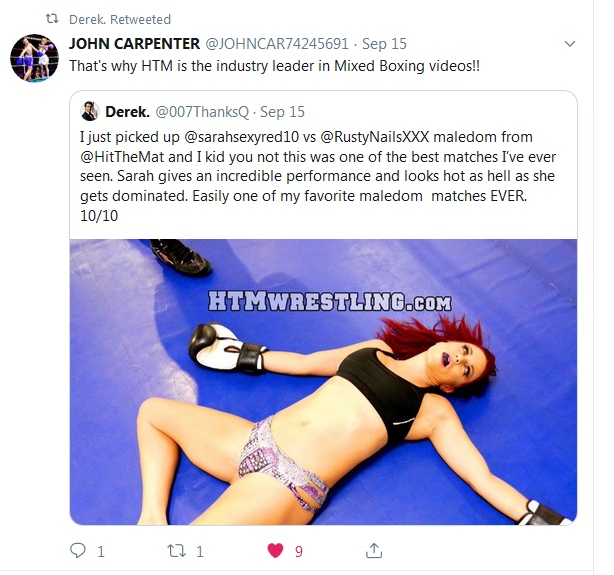The height and width of the screenshot is (575, 614).
Task: Open the @RustyNailsXXX mention
Action: coord(375,137)
